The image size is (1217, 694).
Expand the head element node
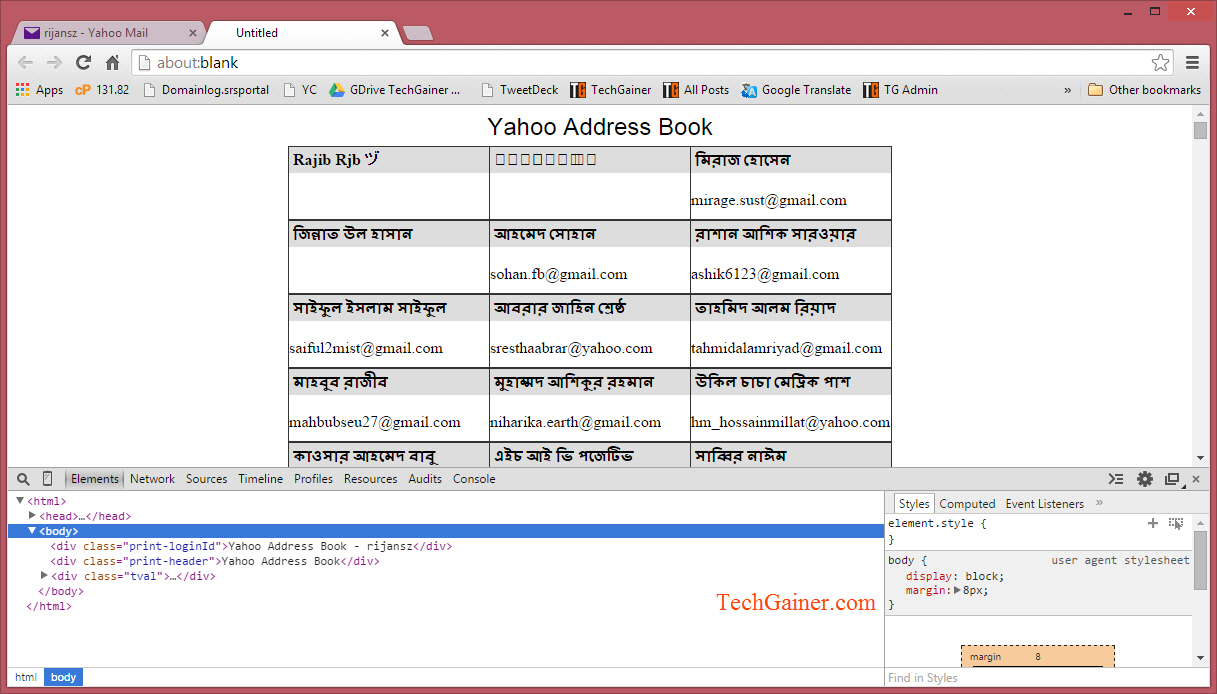click(x=32, y=516)
